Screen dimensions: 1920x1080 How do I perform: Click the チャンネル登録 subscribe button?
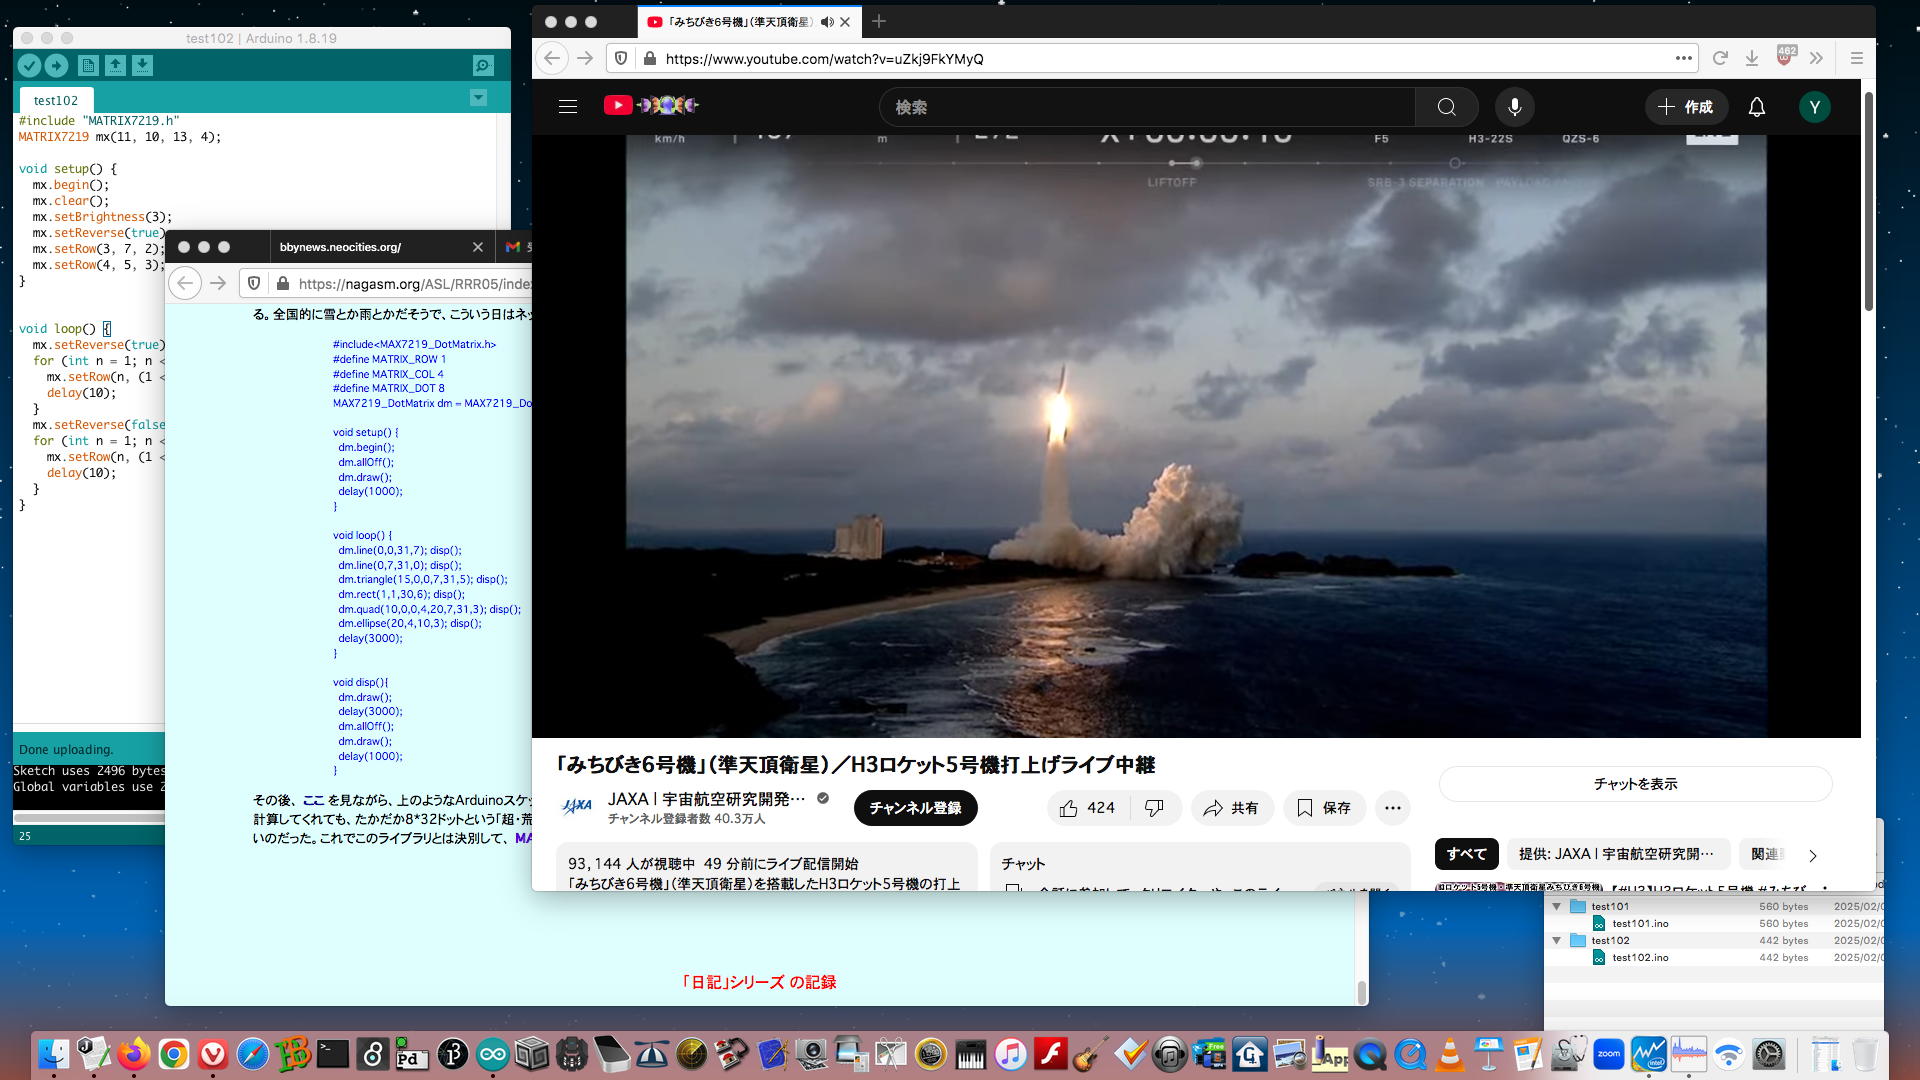coord(915,808)
